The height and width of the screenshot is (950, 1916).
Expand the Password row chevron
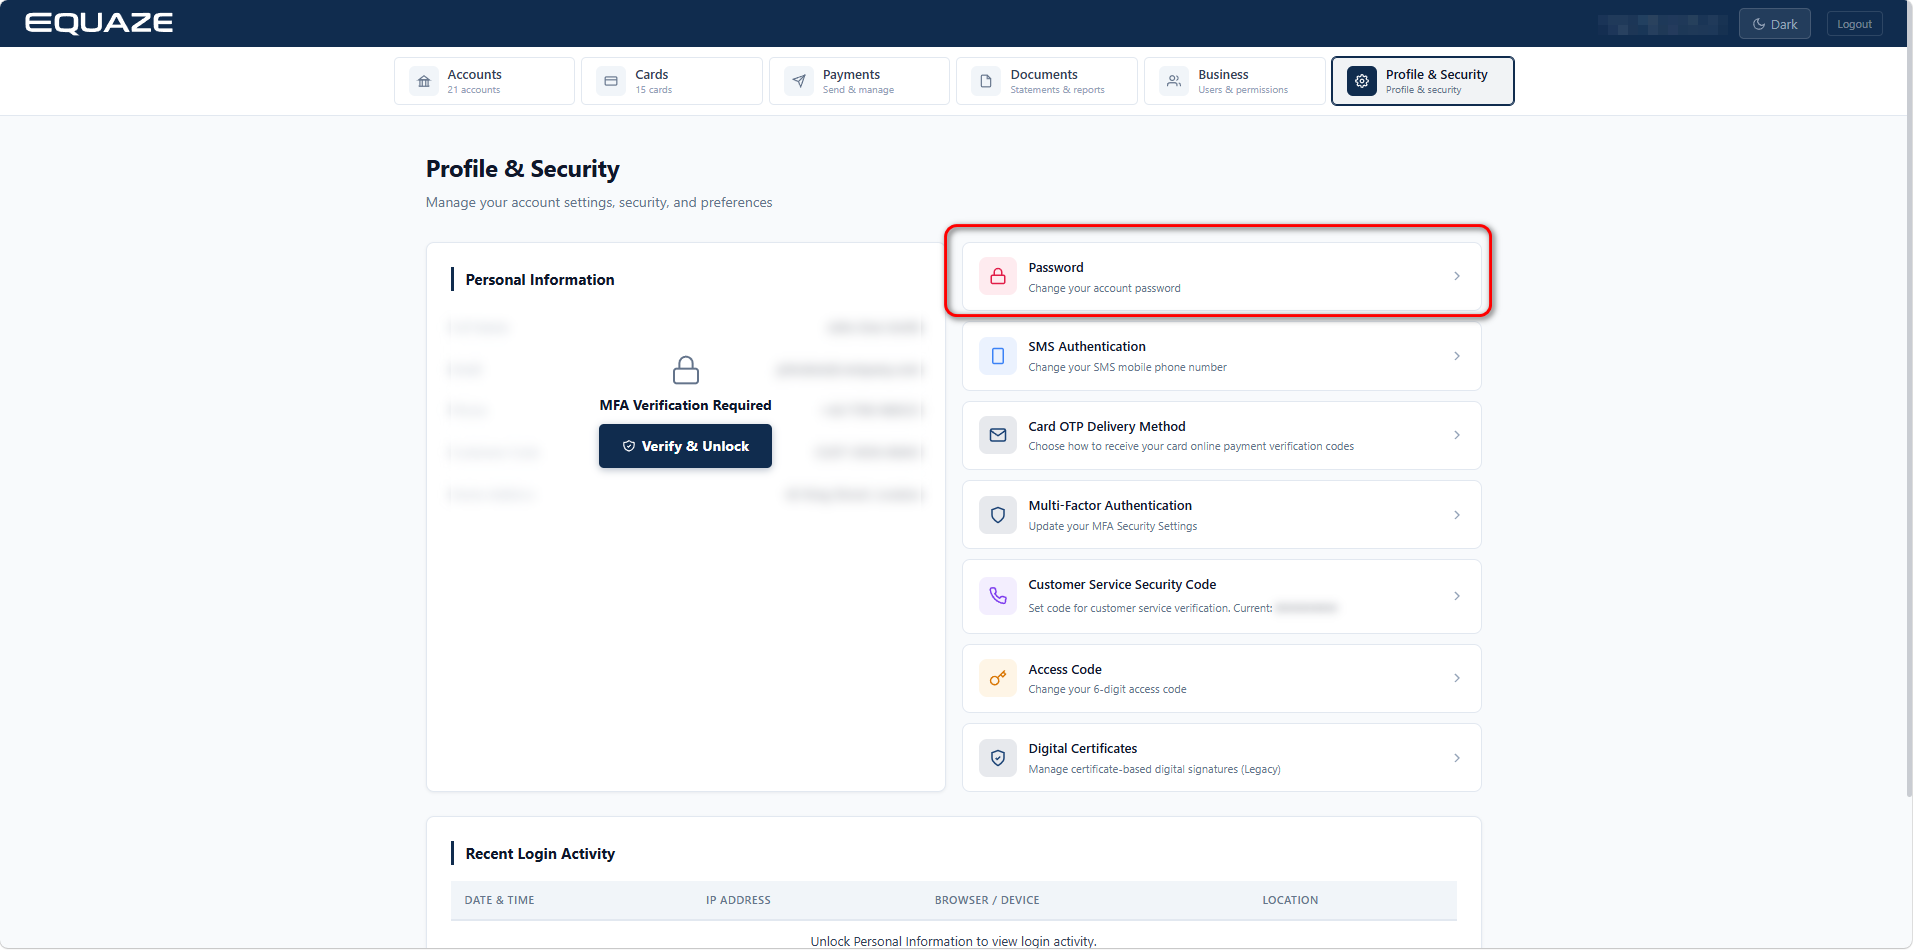coord(1457,276)
